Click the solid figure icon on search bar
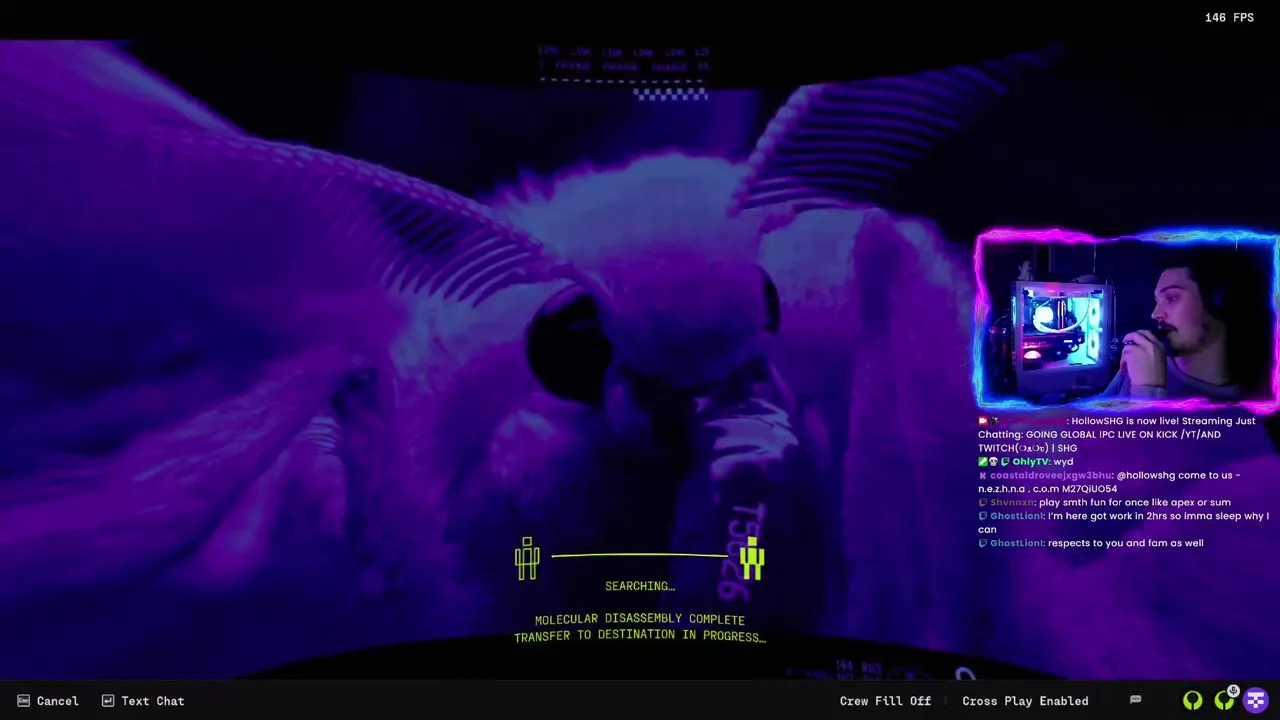 pyautogui.click(x=752, y=558)
